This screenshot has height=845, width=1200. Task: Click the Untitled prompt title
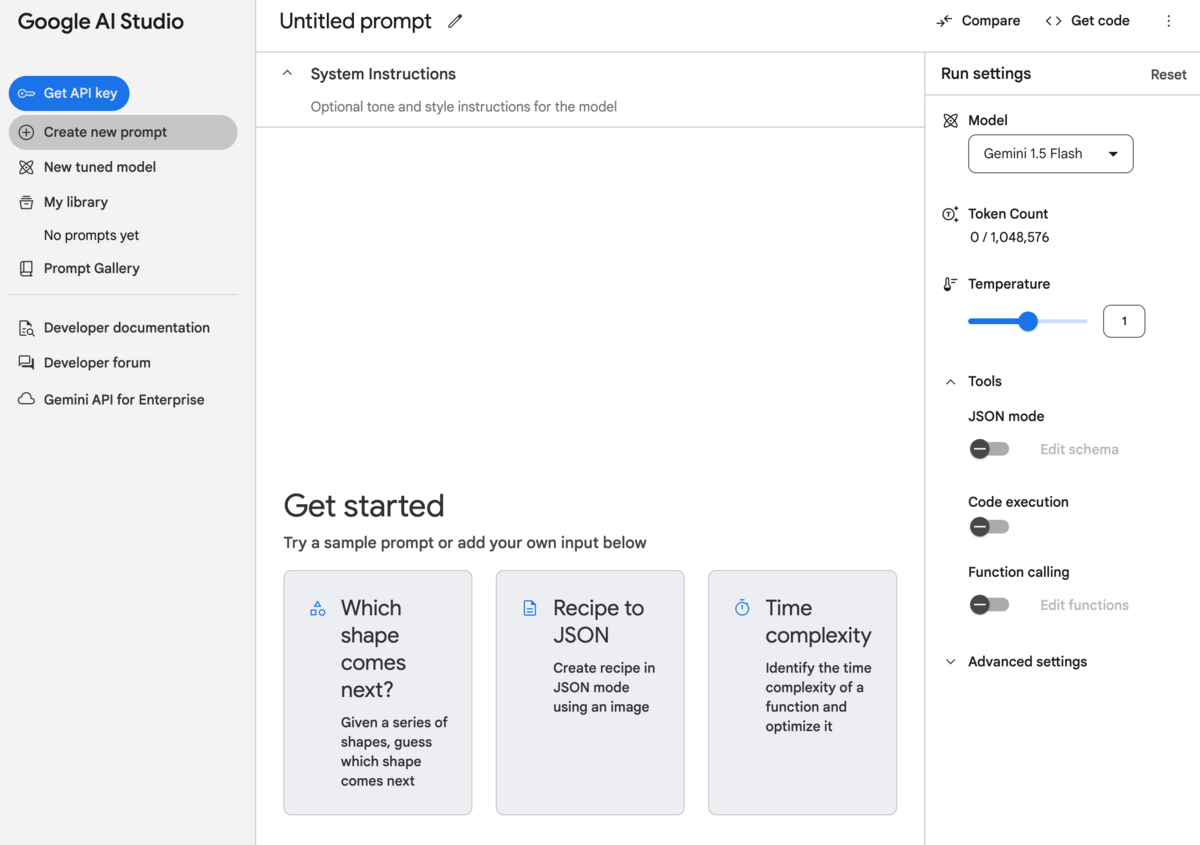tap(355, 21)
